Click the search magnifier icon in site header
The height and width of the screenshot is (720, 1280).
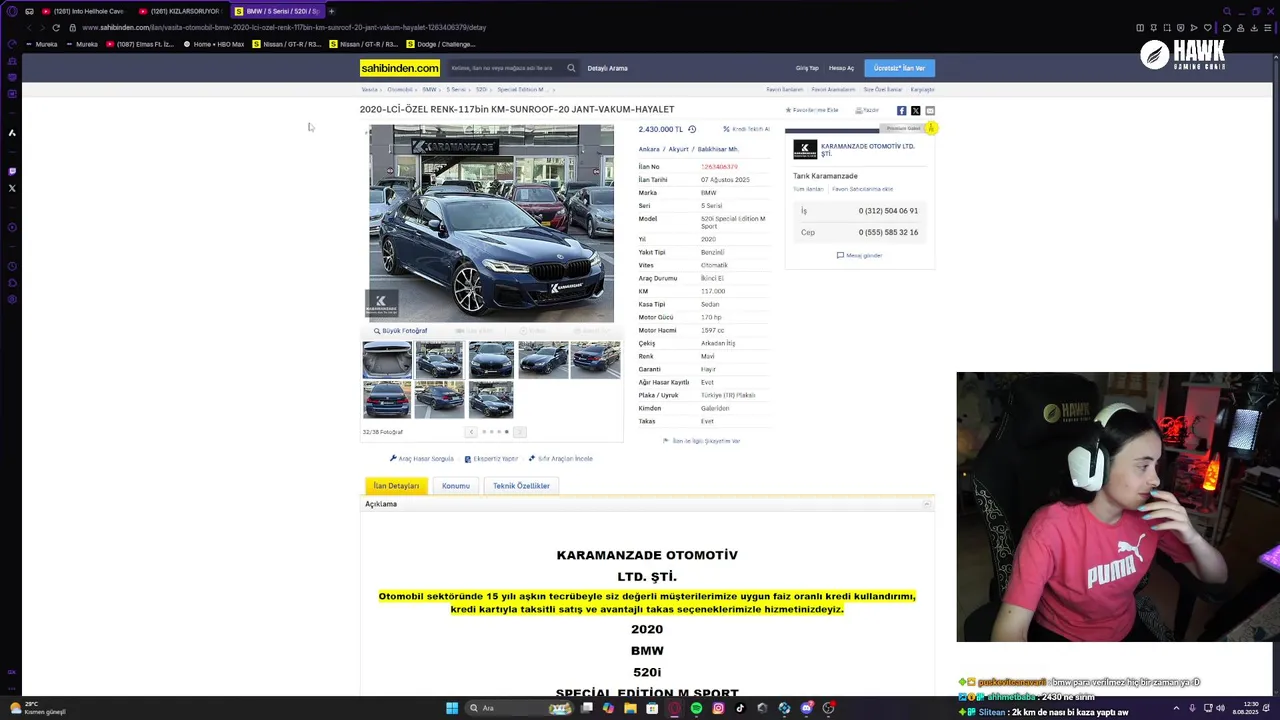(x=571, y=68)
